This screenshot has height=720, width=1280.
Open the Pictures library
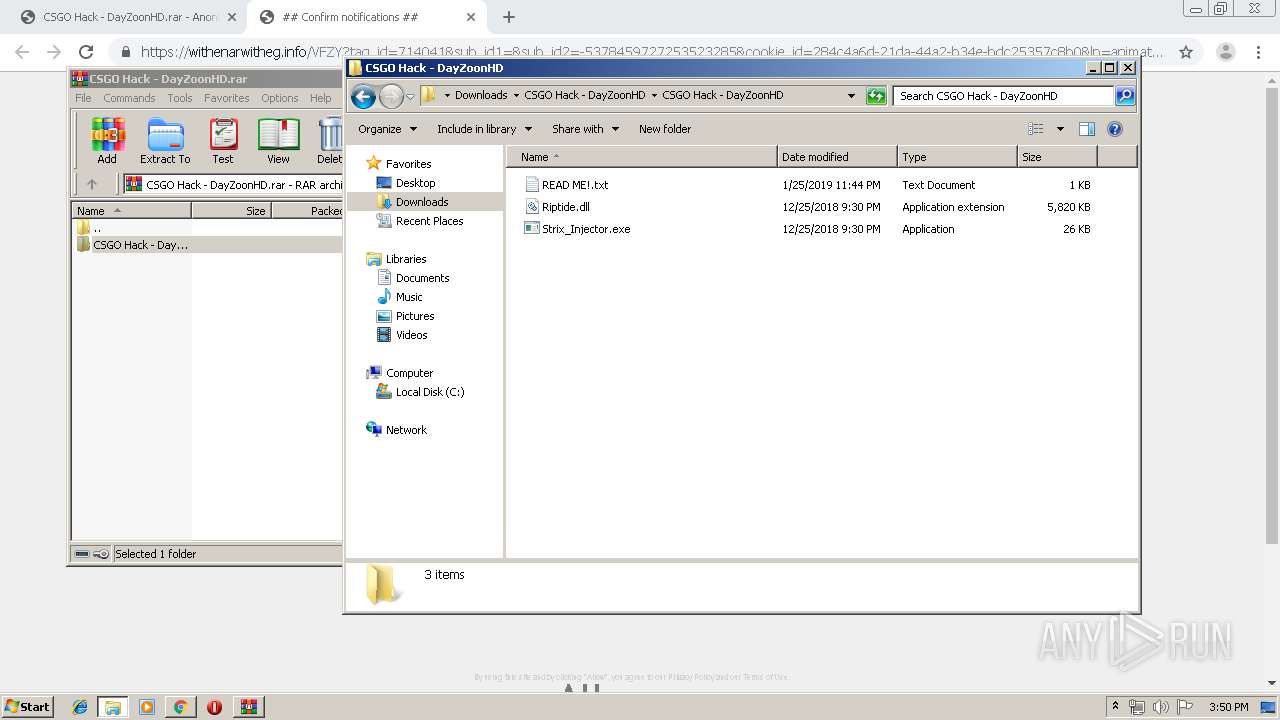coord(414,316)
